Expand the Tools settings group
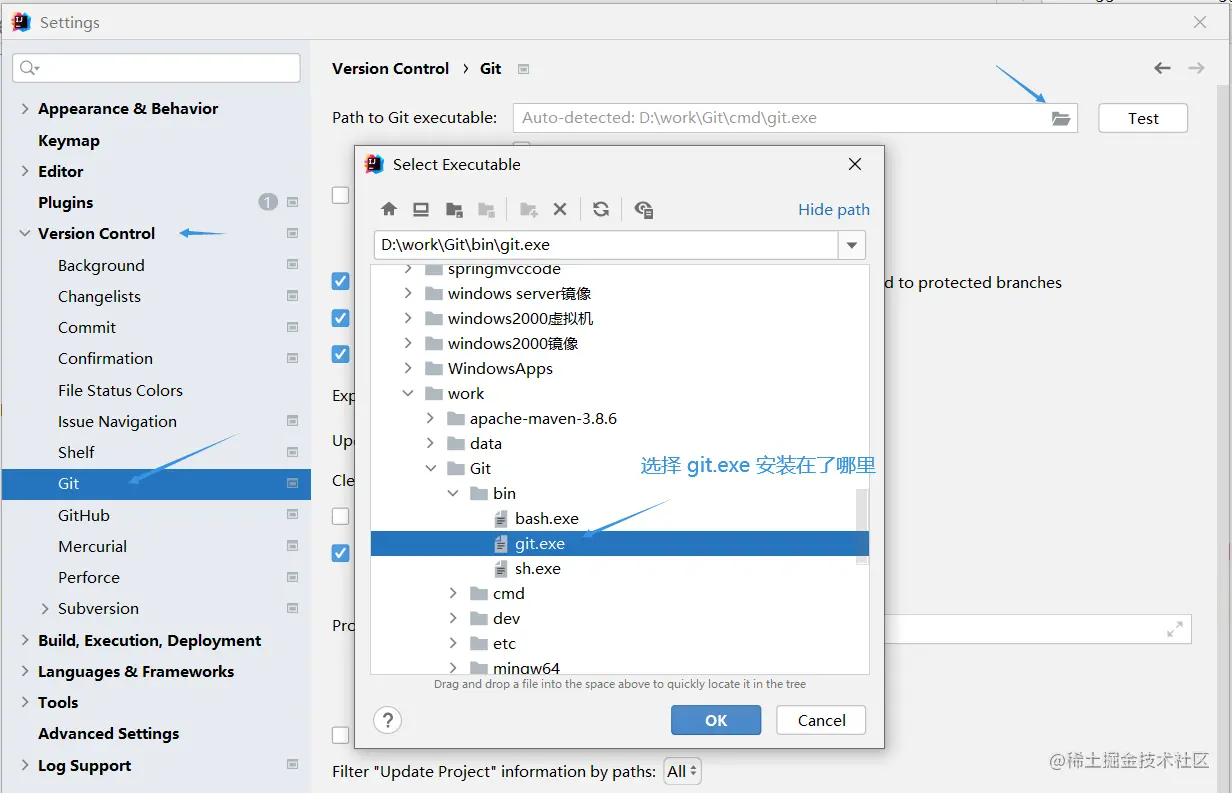This screenshot has width=1232, height=793. click(x=25, y=702)
